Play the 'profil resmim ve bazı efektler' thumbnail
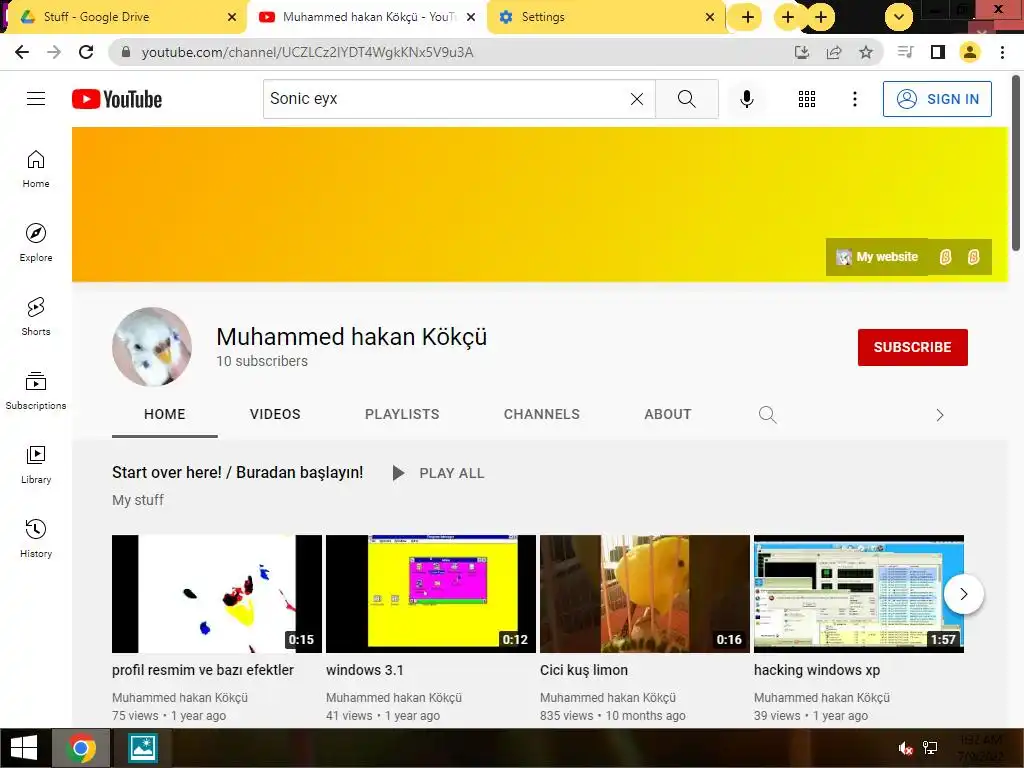This screenshot has height=768, width=1024. 217,594
